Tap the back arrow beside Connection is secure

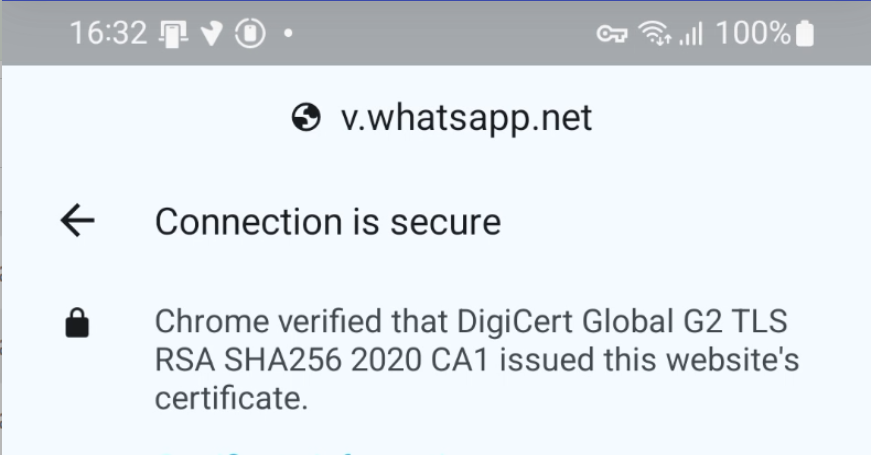78,222
